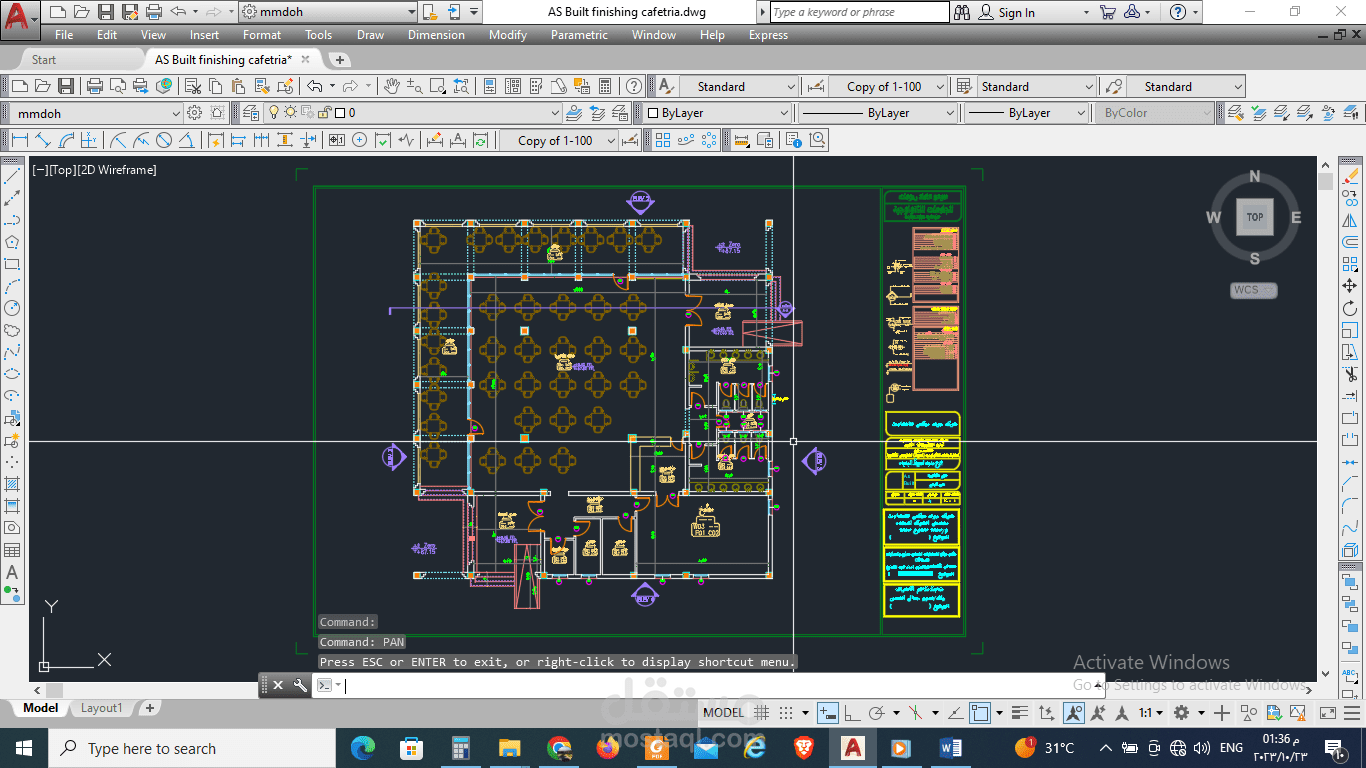Click the keyword search input field
The width and height of the screenshot is (1366, 768).
859,12
